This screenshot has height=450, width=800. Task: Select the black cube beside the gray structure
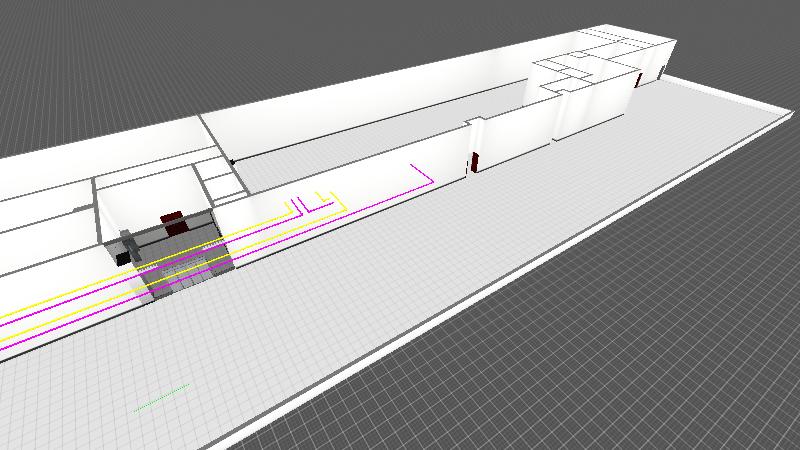123,257
